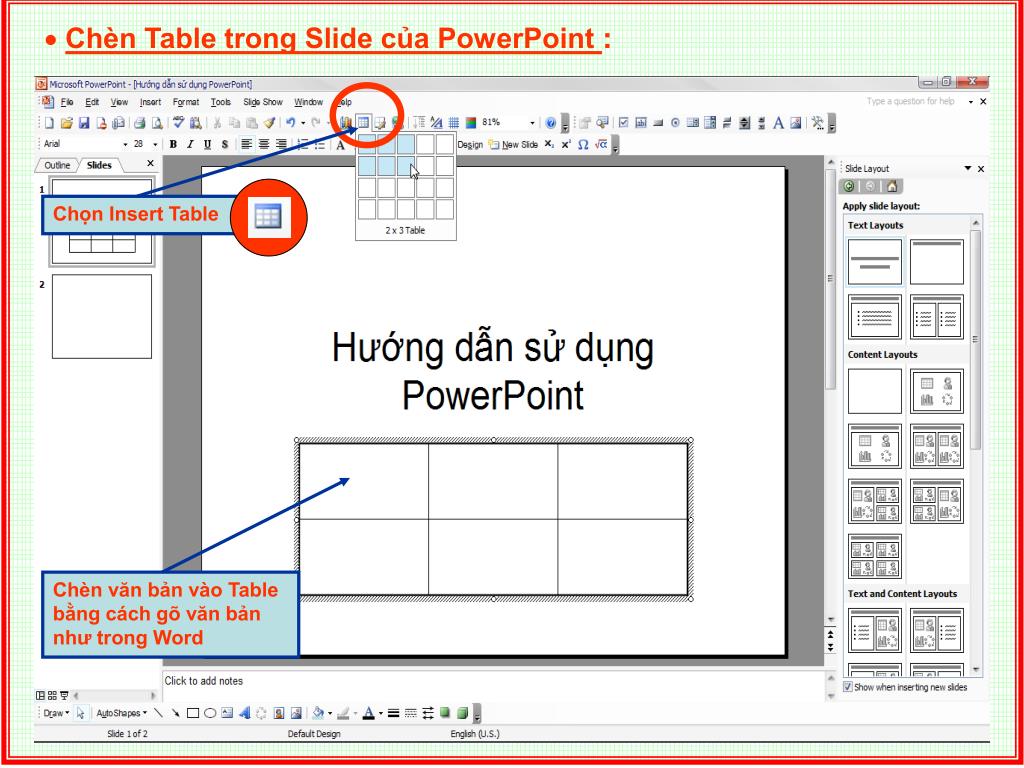Open the File menu
Screen dimensions: 1024x768
click(67, 102)
